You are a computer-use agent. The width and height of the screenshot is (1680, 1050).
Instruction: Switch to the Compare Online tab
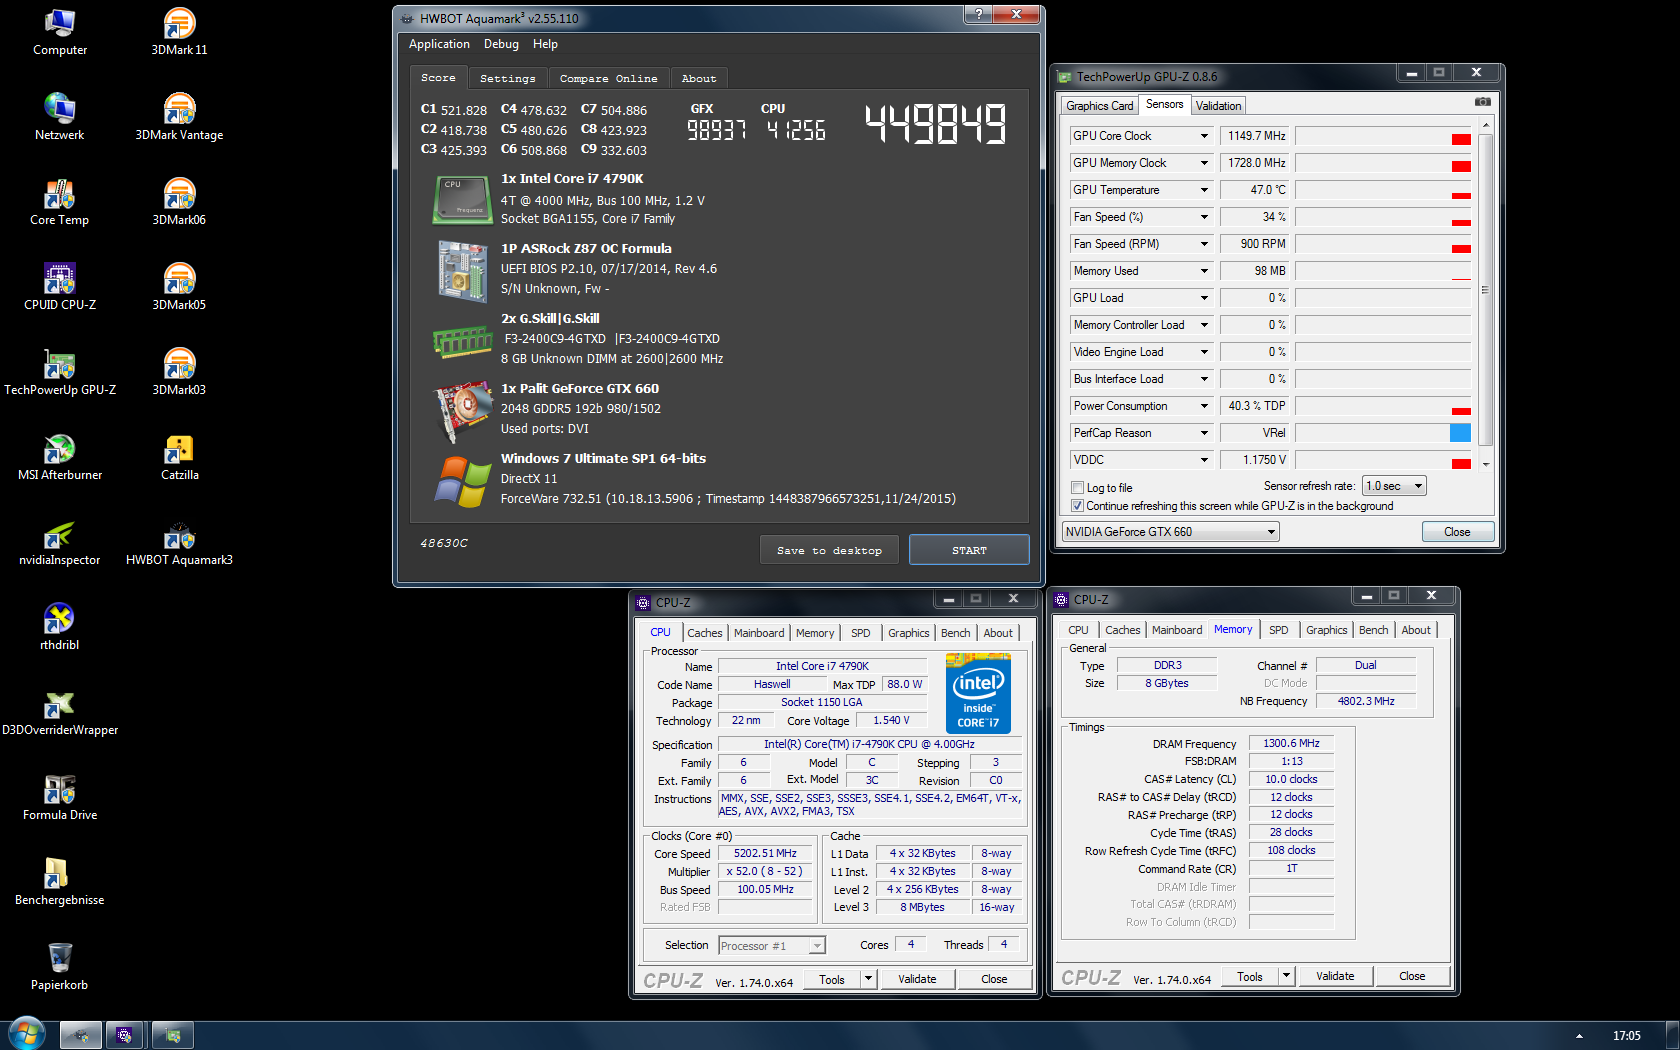pyautogui.click(x=609, y=79)
